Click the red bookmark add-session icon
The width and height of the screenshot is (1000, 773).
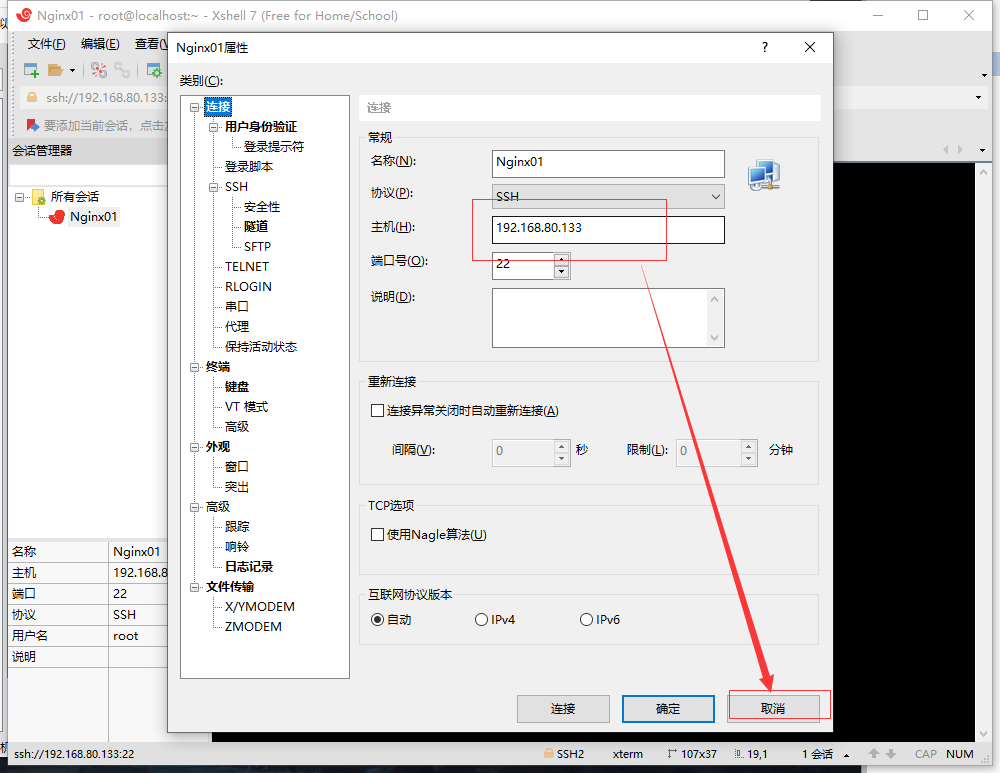[33, 125]
